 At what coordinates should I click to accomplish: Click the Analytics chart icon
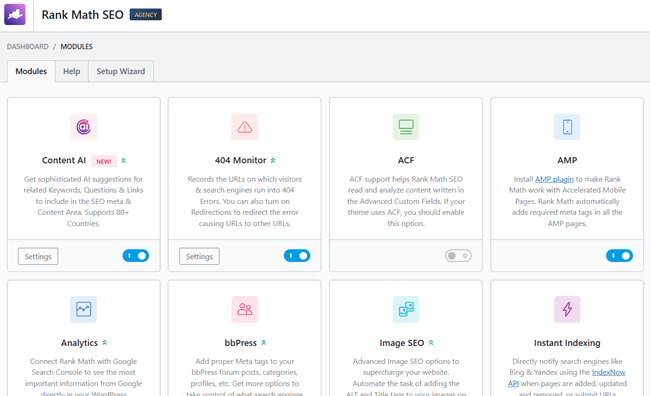click(x=83, y=309)
